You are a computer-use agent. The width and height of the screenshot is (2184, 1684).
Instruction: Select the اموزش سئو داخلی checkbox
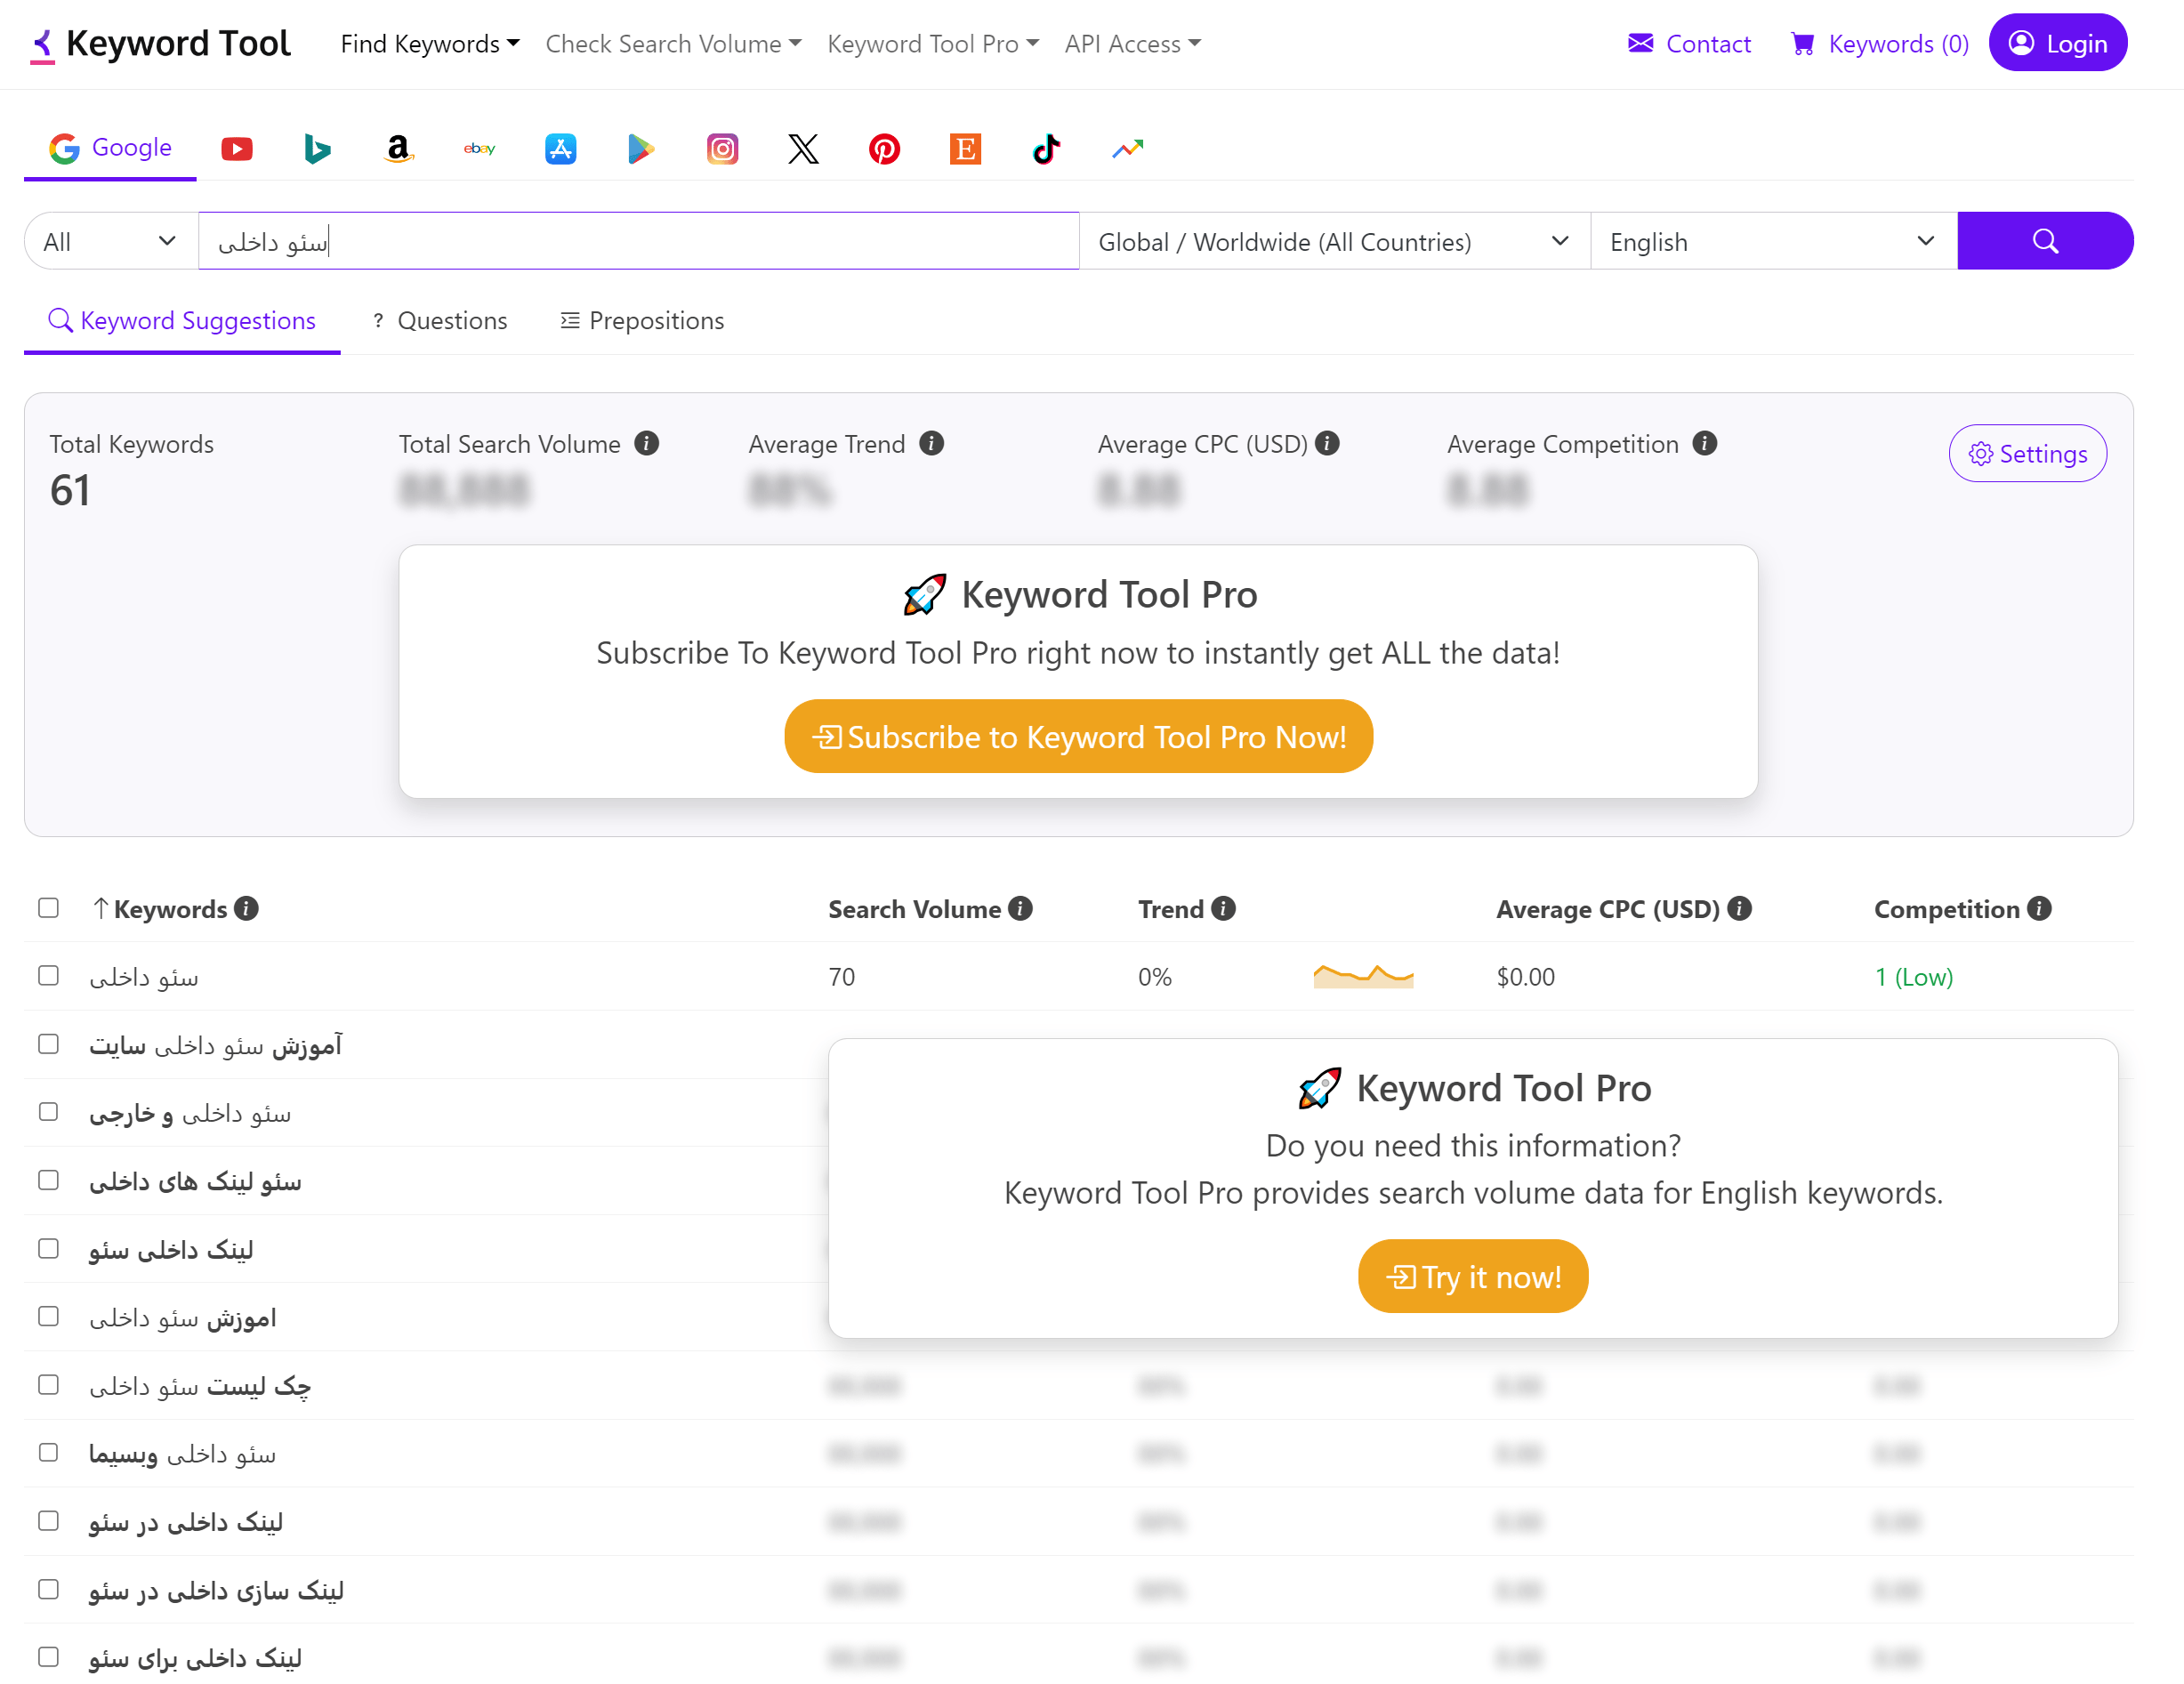point(48,1317)
